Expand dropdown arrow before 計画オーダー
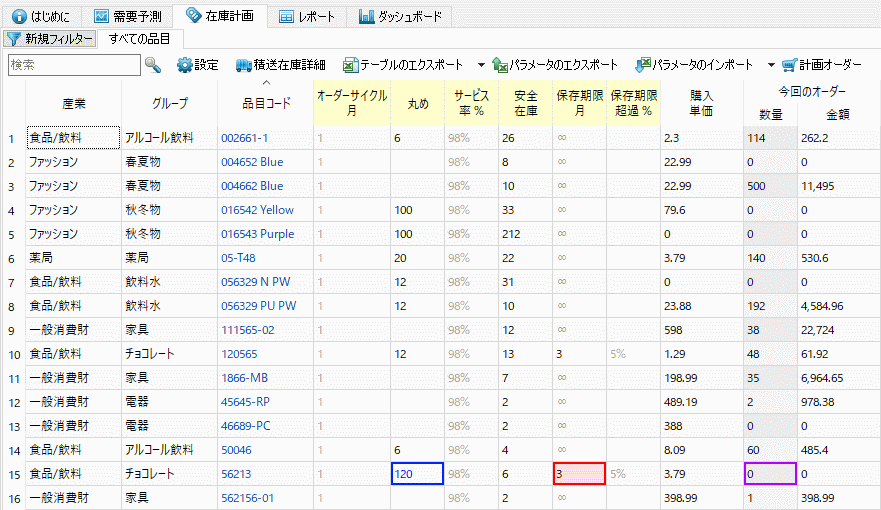The image size is (881, 510). pyautogui.click(x=771, y=65)
